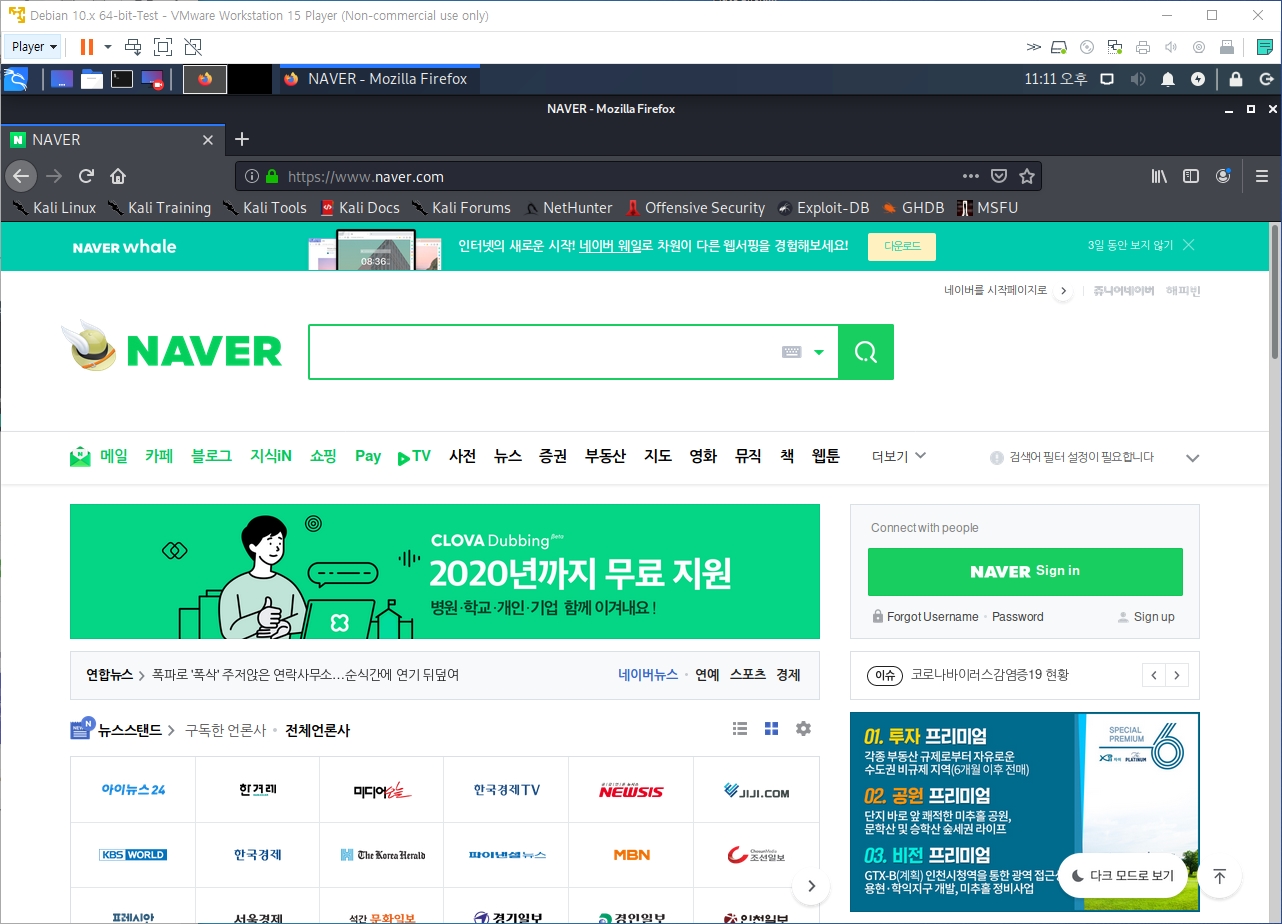This screenshot has width=1282, height=924.
Task: Expand the search autocomplete dropdown arrow
Action: coord(819,352)
